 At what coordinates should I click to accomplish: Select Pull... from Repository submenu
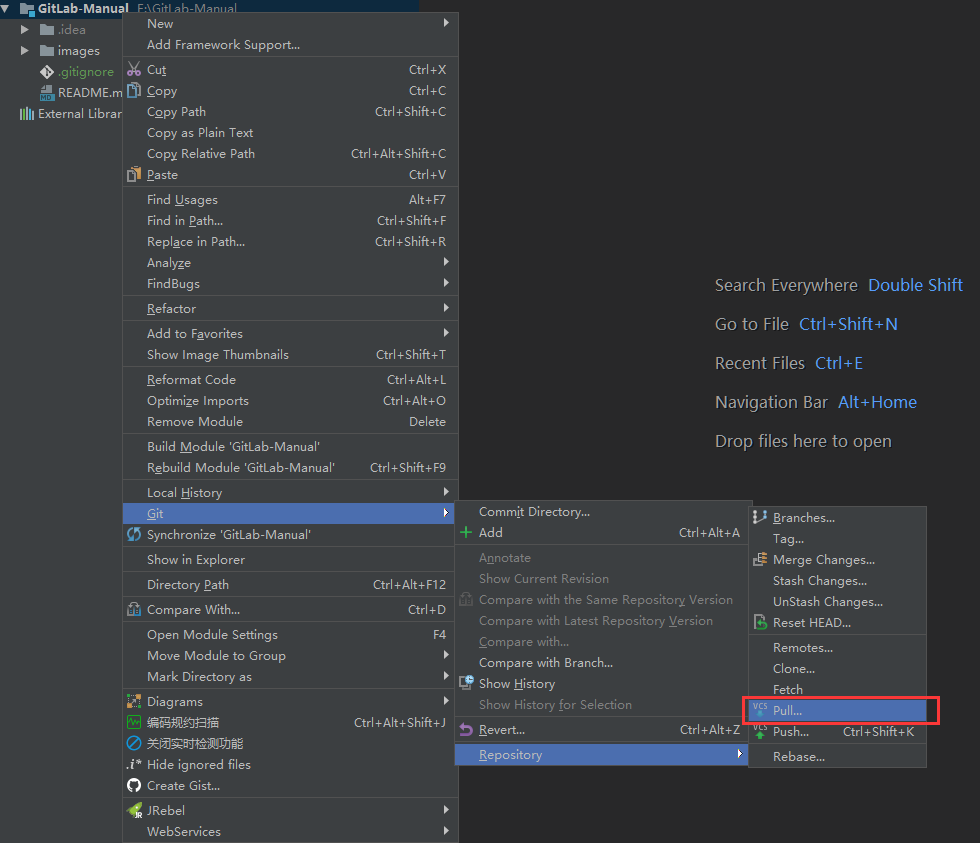(x=787, y=711)
